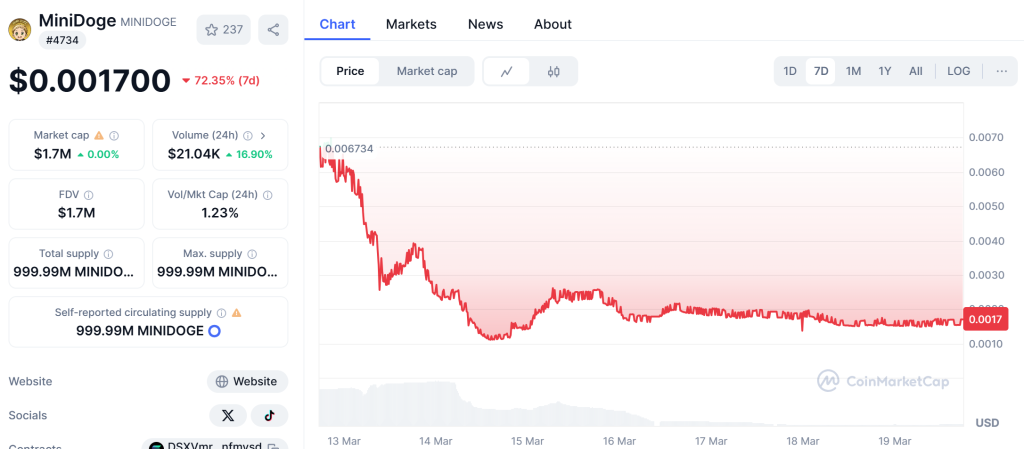The height and width of the screenshot is (449, 1024).
Task: Switch to line chart view icon
Action: coord(507,71)
